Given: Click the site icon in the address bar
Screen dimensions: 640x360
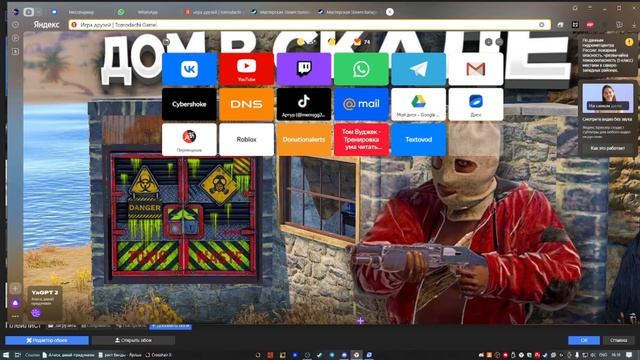Looking at the screenshot, I should pyautogui.click(x=74, y=25).
